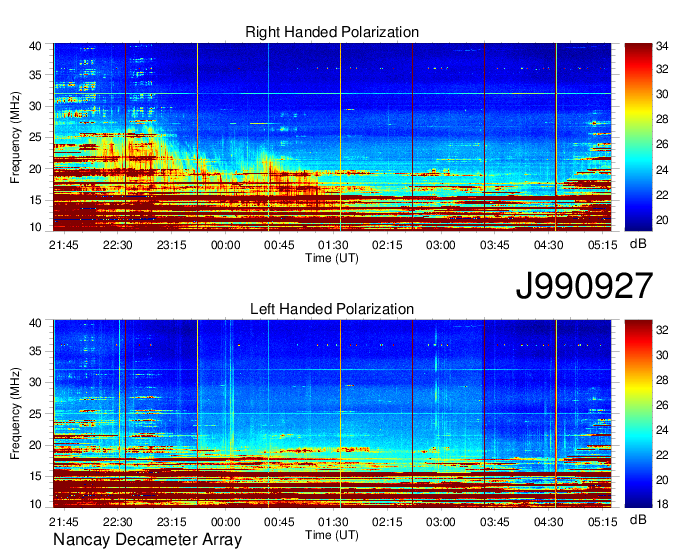The width and height of the screenshot is (680, 552).
Task: Click the 20 value on upper color scale
Action: point(662,220)
